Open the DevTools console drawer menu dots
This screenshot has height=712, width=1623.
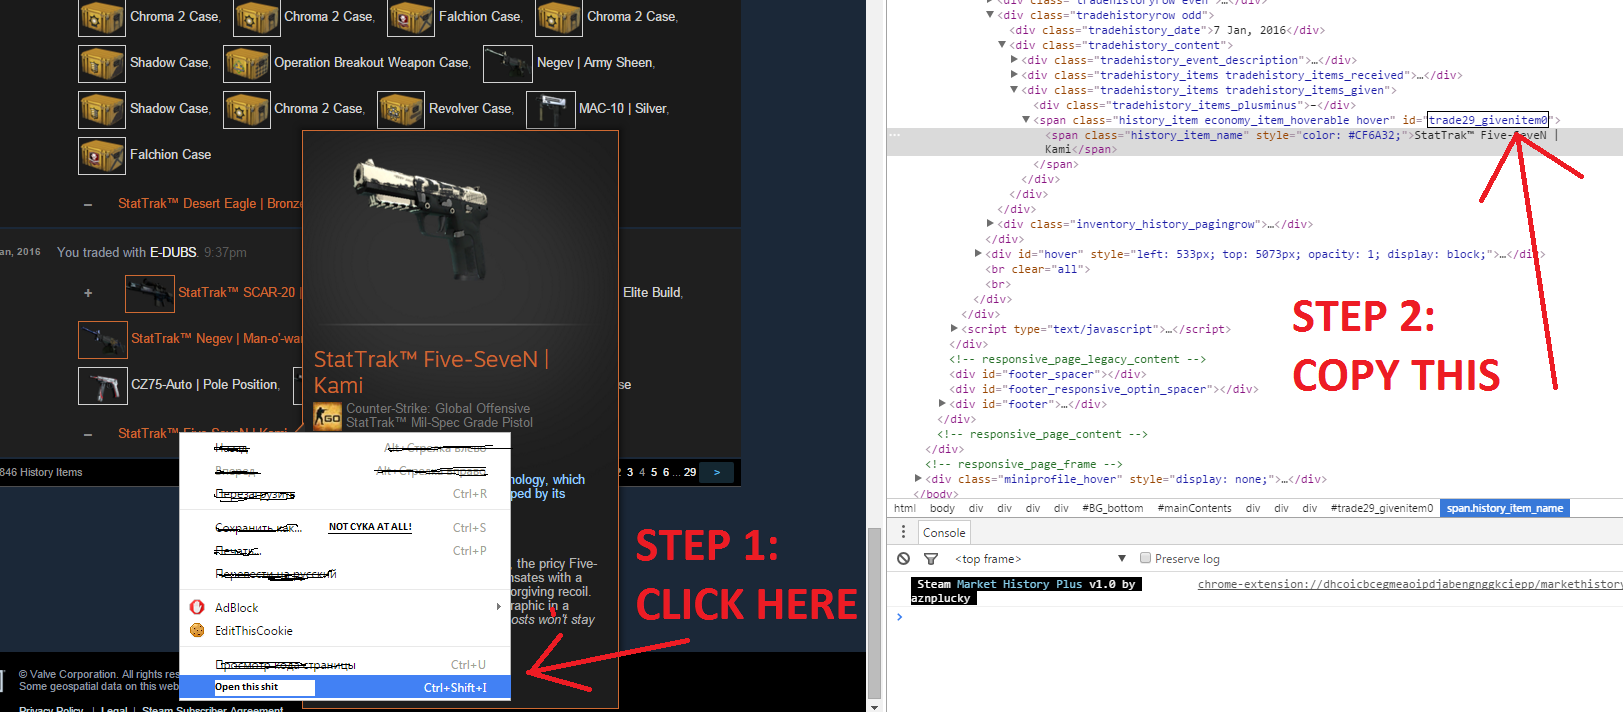point(903,532)
